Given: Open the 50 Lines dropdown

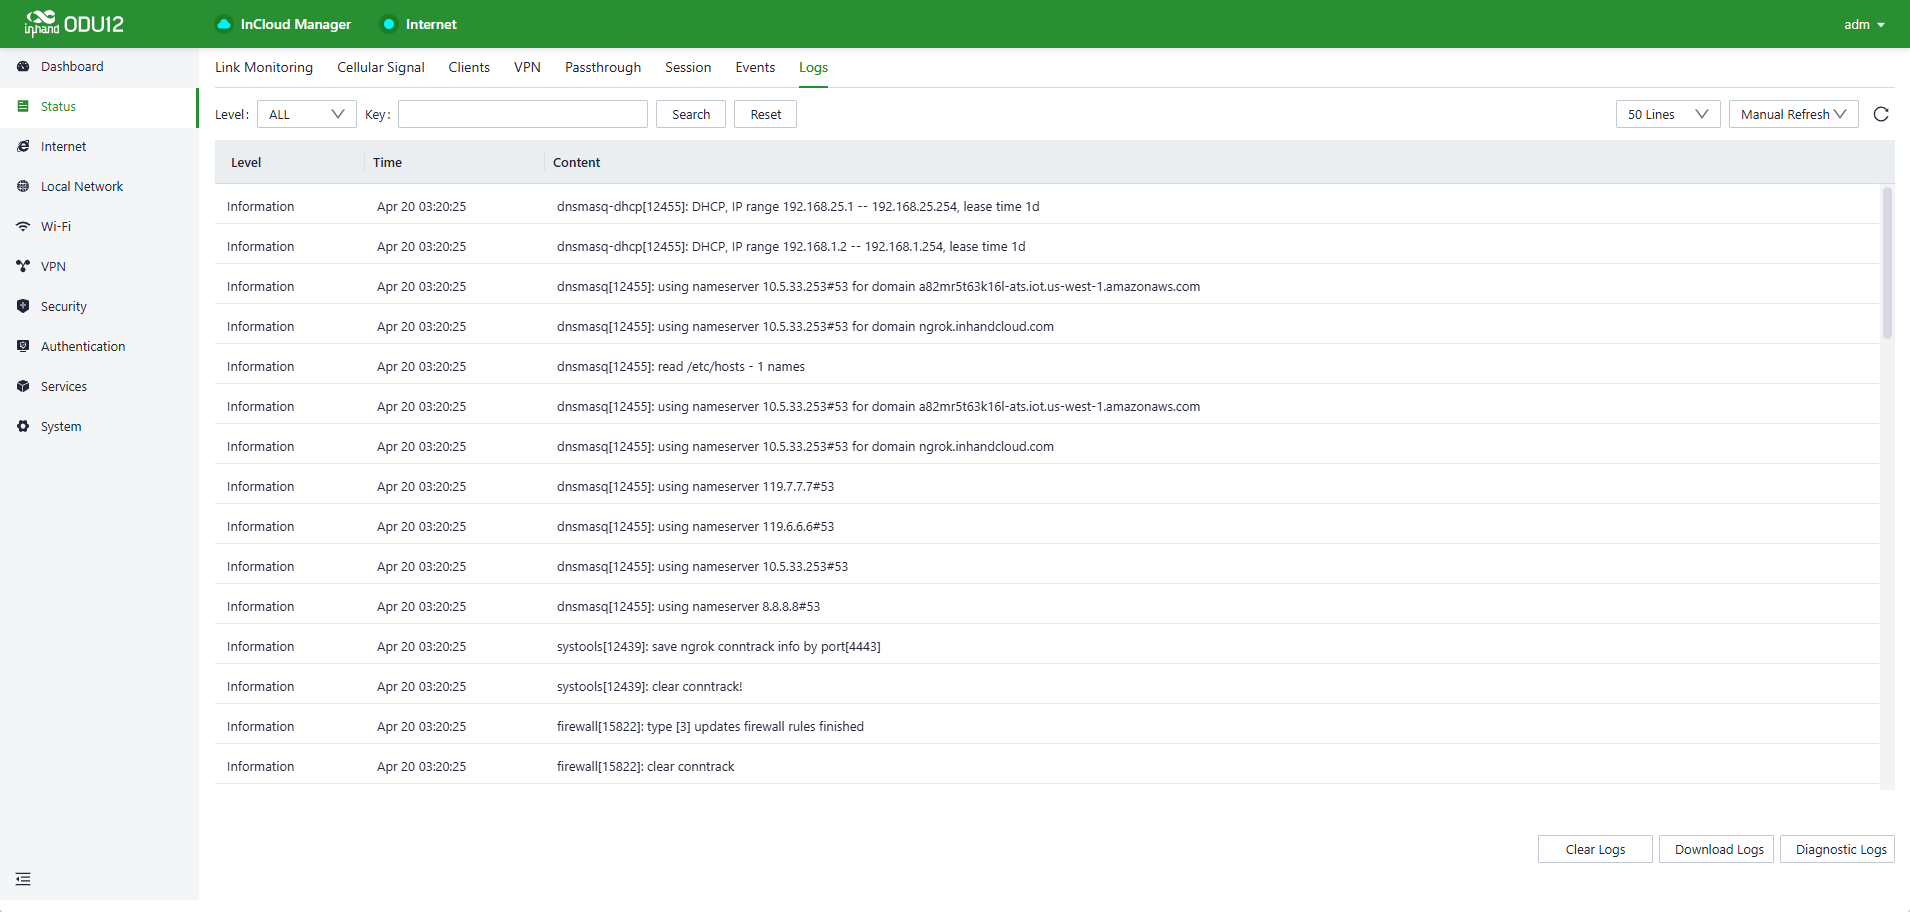Looking at the screenshot, I should click(x=1667, y=115).
